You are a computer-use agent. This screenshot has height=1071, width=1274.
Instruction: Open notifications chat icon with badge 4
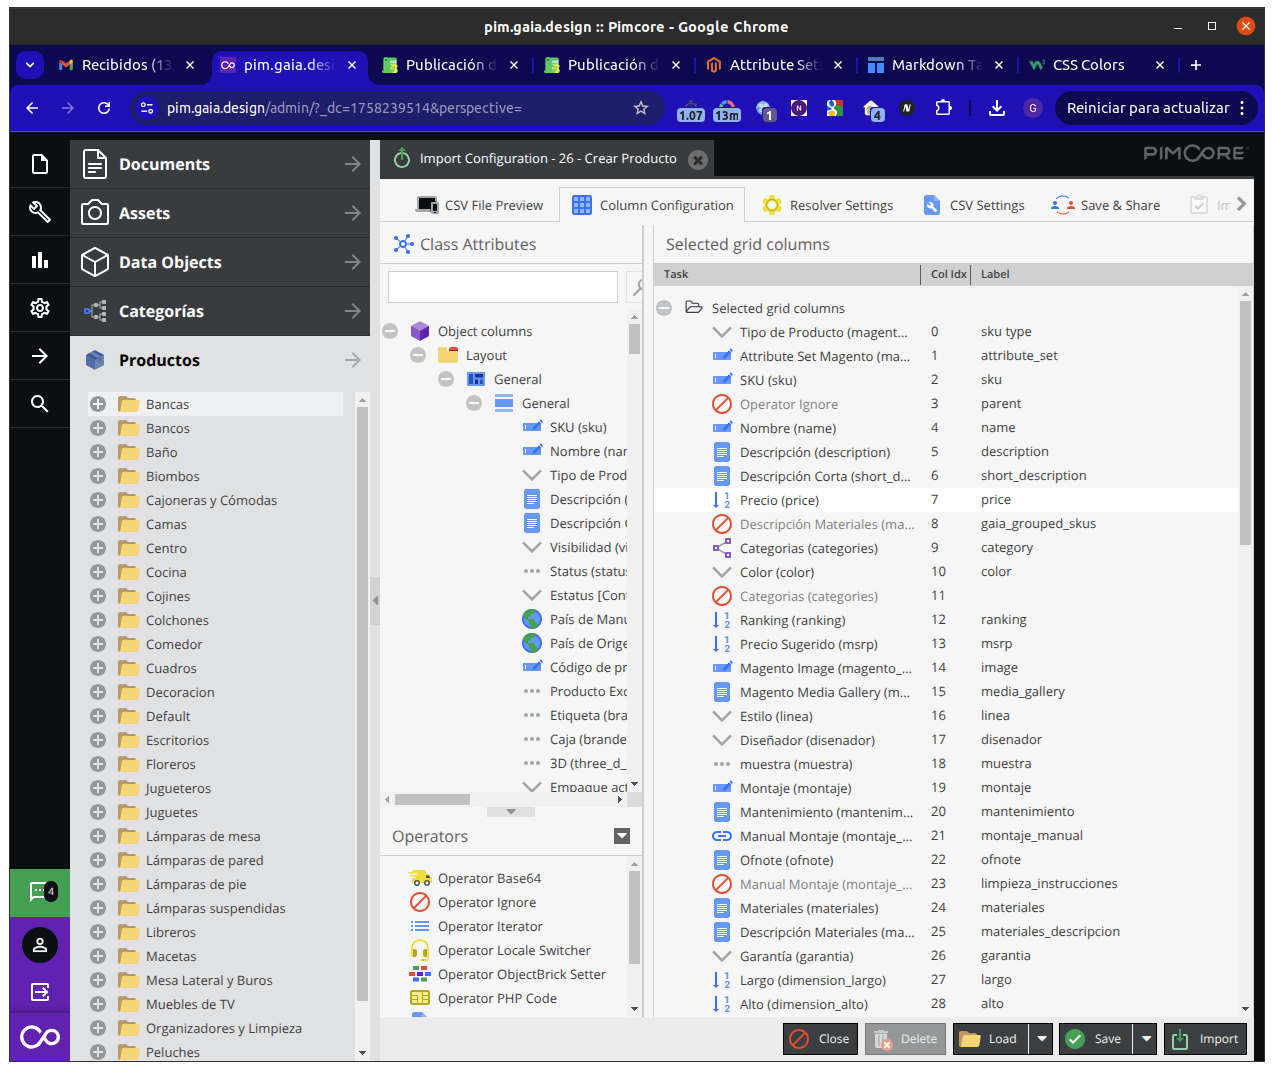coord(40,892)
